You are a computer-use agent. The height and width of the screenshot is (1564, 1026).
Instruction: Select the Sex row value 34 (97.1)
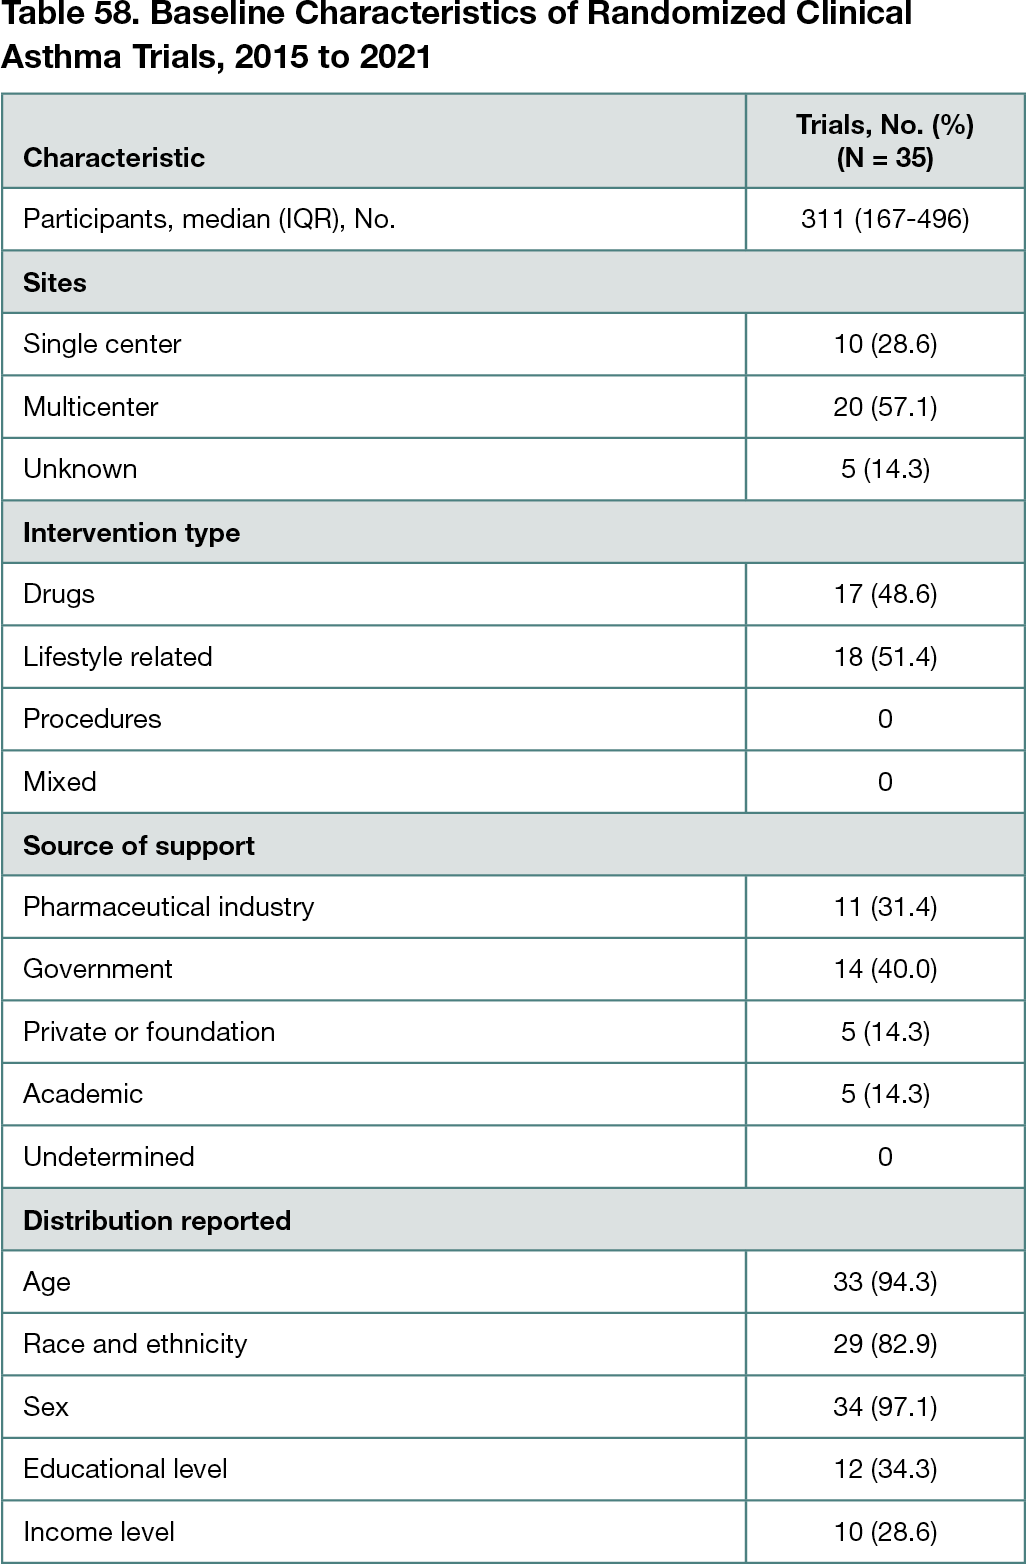point(885,1407)
